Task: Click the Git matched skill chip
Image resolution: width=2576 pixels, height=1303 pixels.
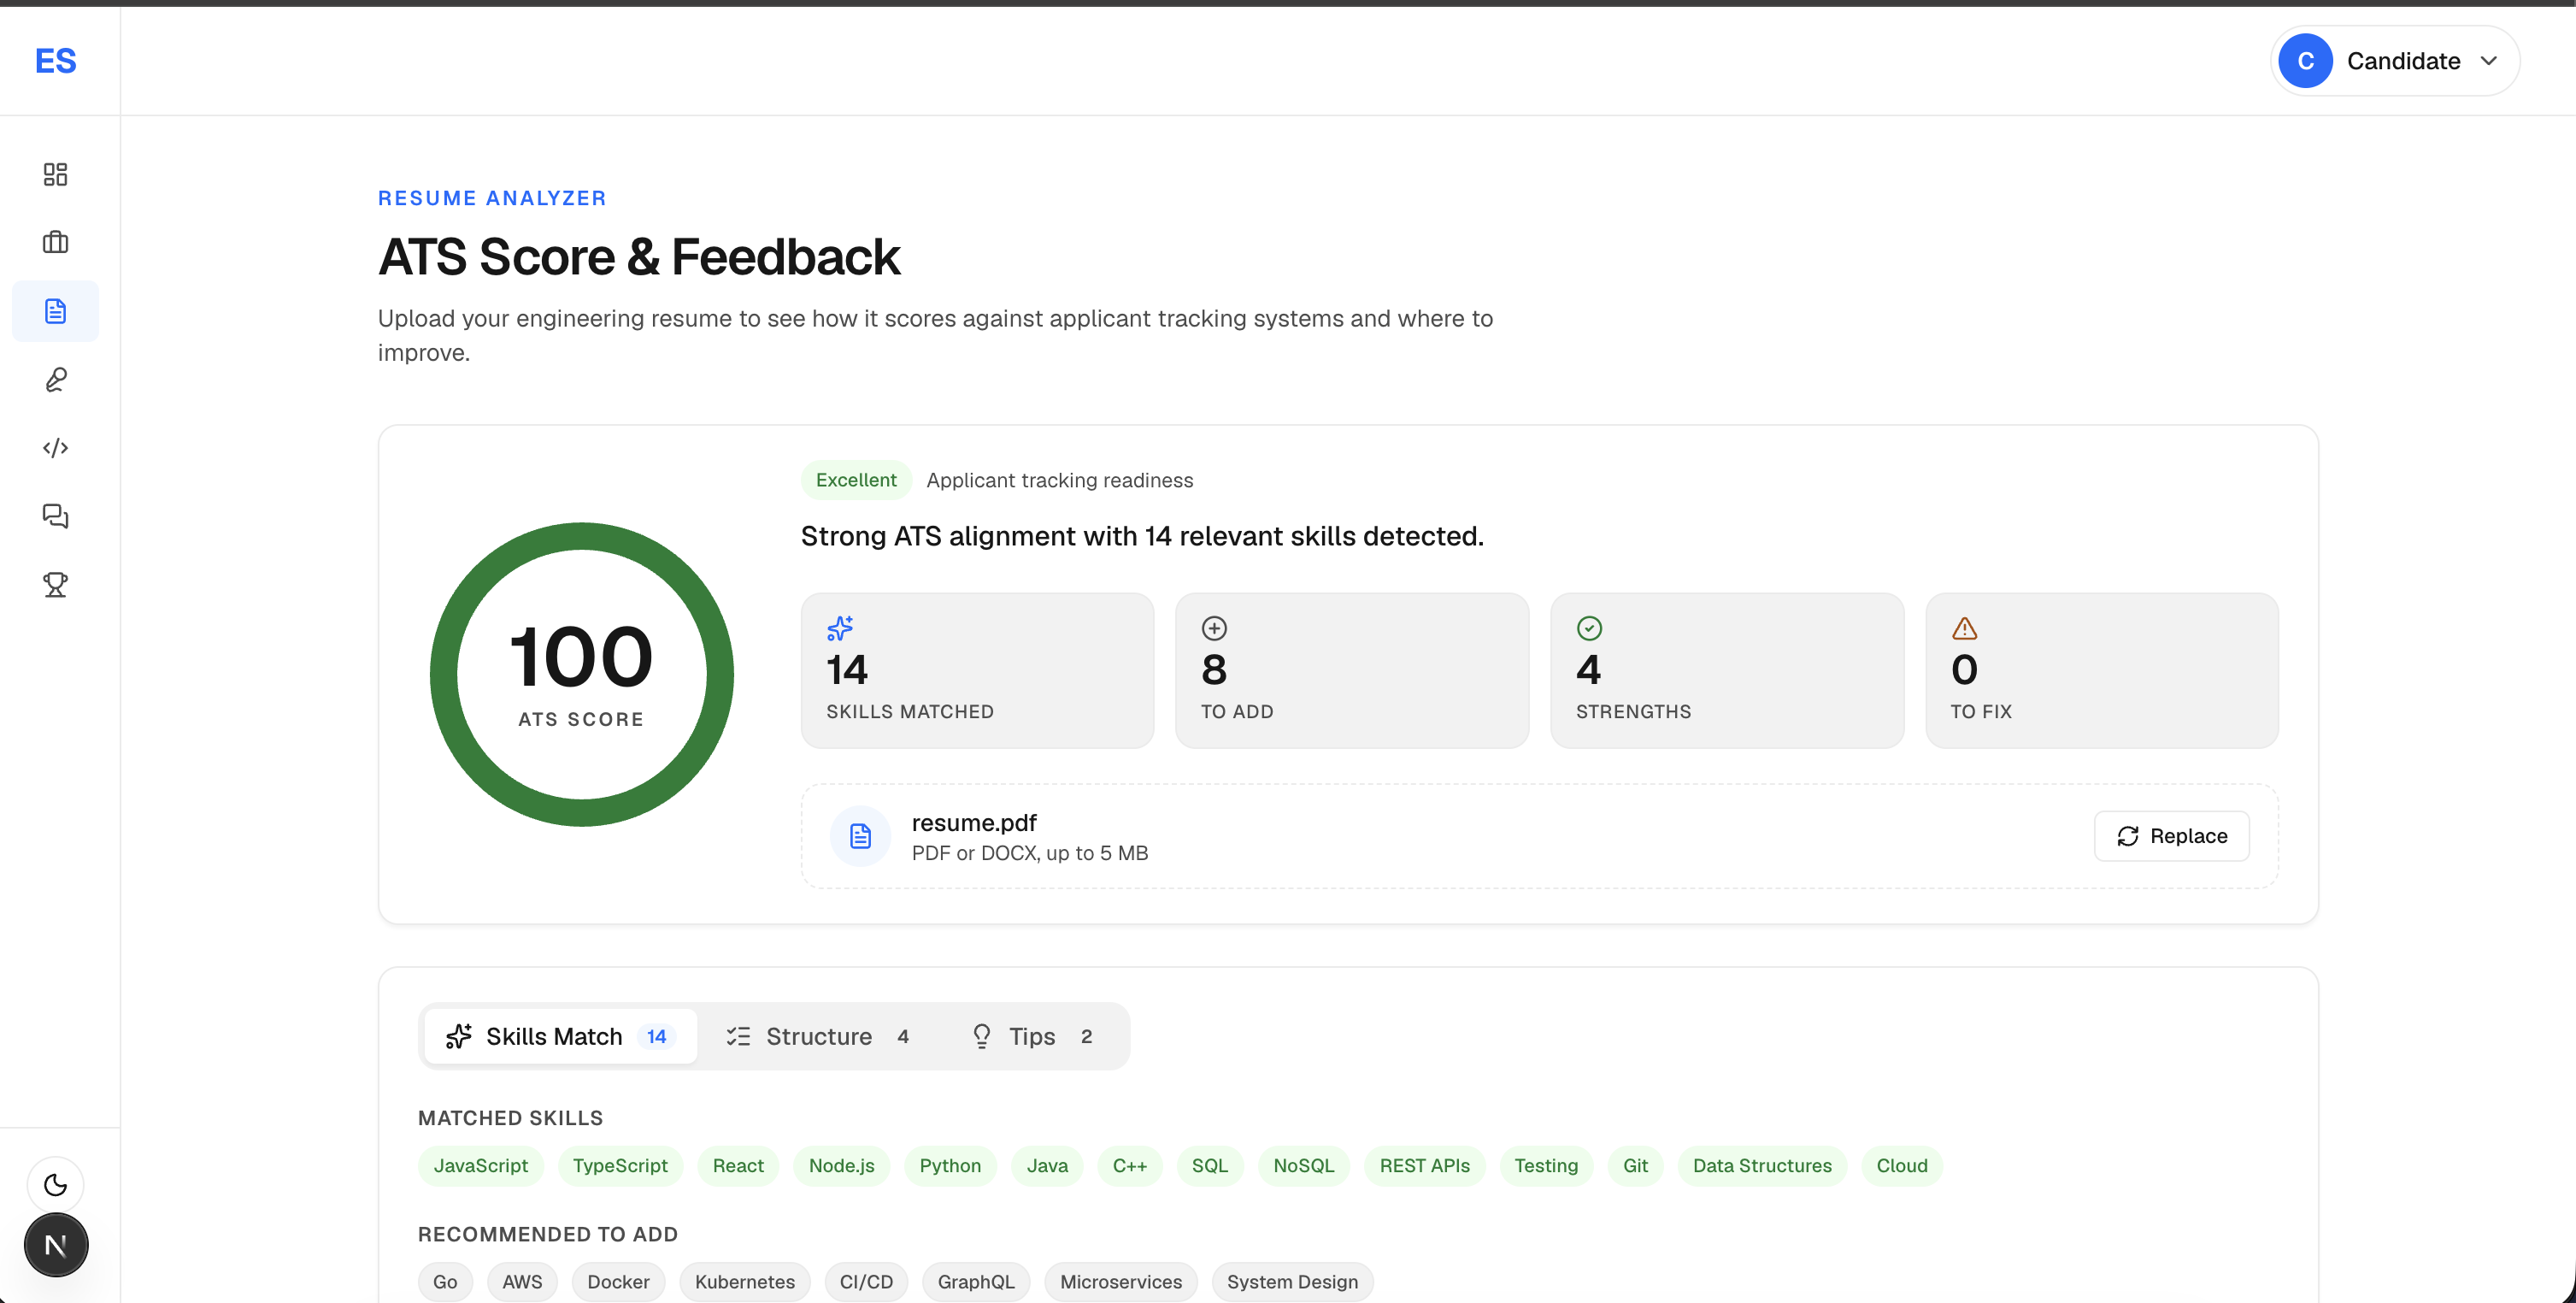Action: [1636, 1166]
